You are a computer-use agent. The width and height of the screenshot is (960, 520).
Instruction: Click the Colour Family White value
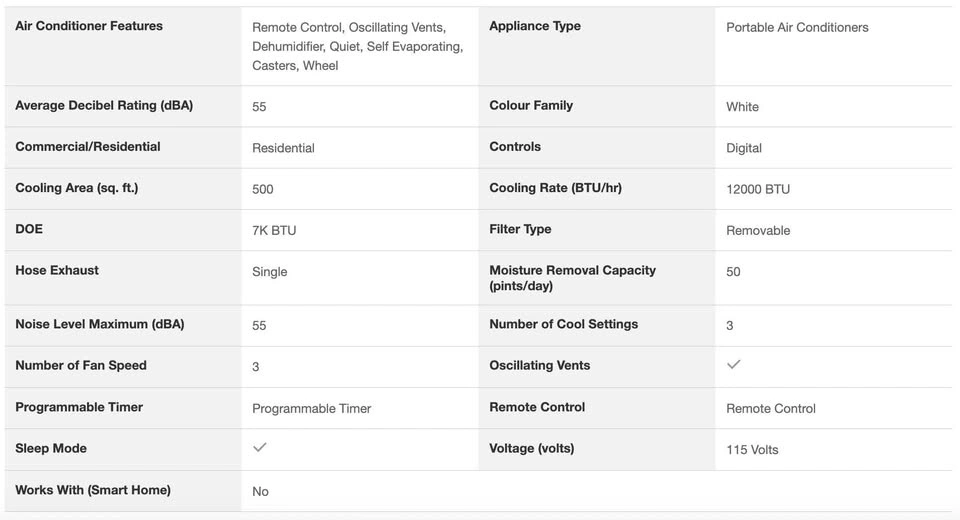(742, 106)
